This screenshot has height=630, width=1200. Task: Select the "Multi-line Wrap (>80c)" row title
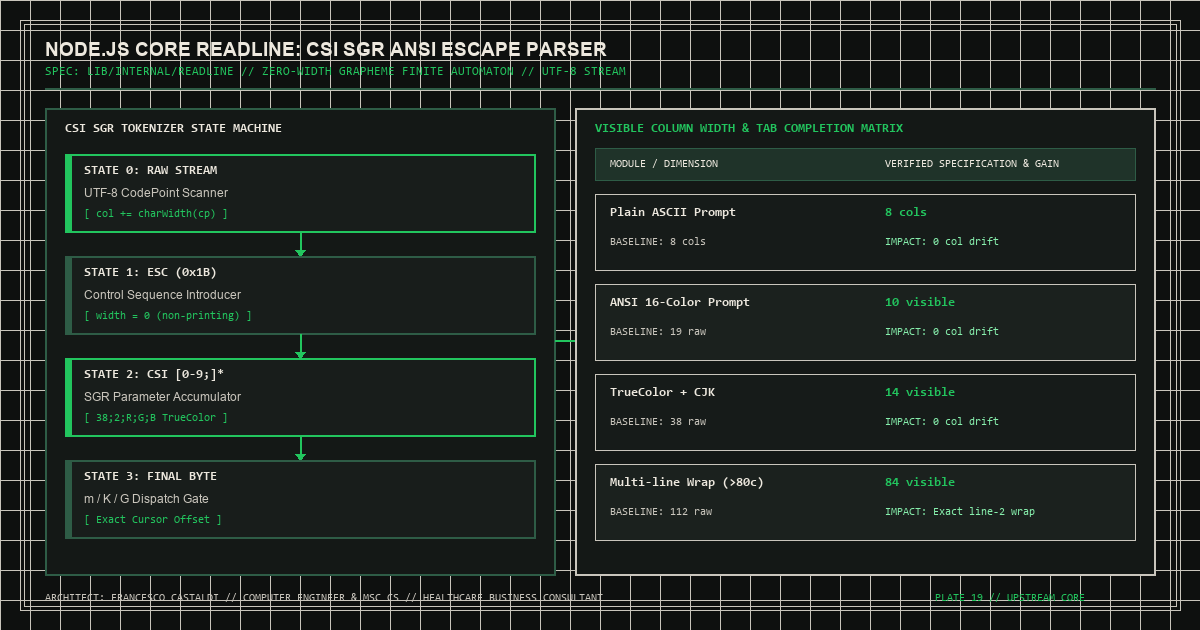tap(687, 483)
